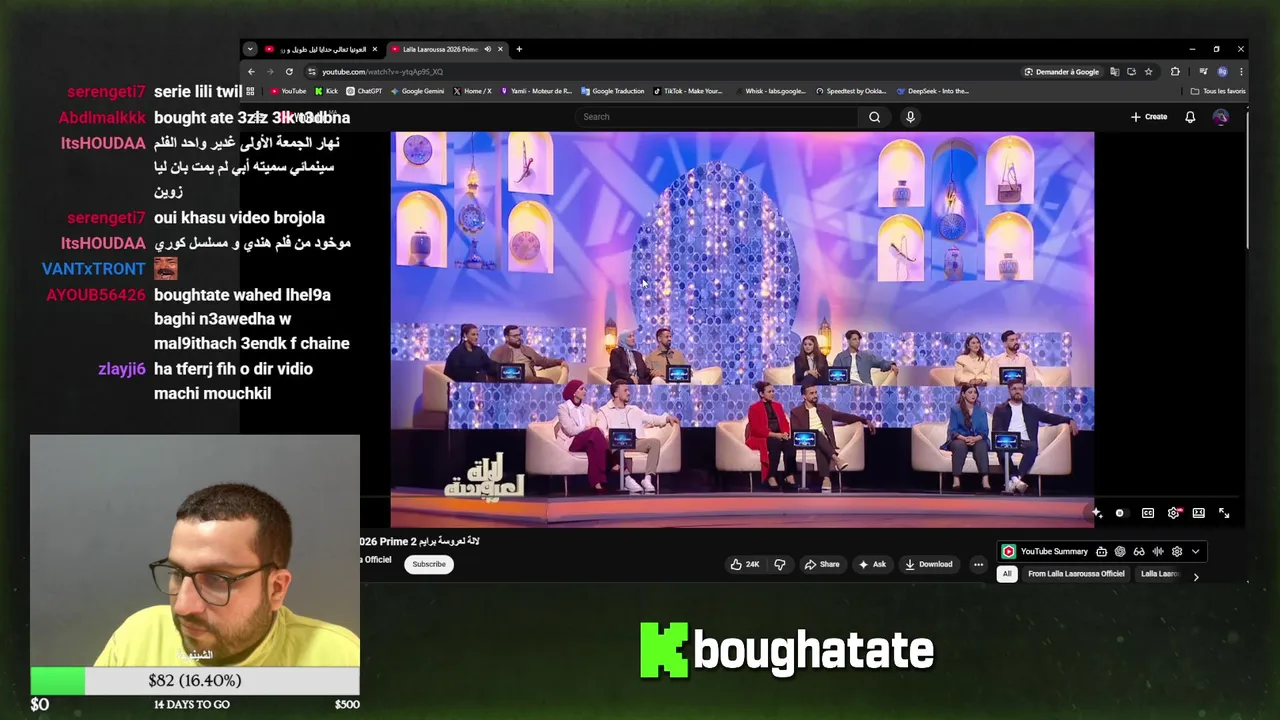Select From Lalla Laaroussa Officiel chip
The width and height of the screenshot is (1280, 720).
pos(1076,574)
